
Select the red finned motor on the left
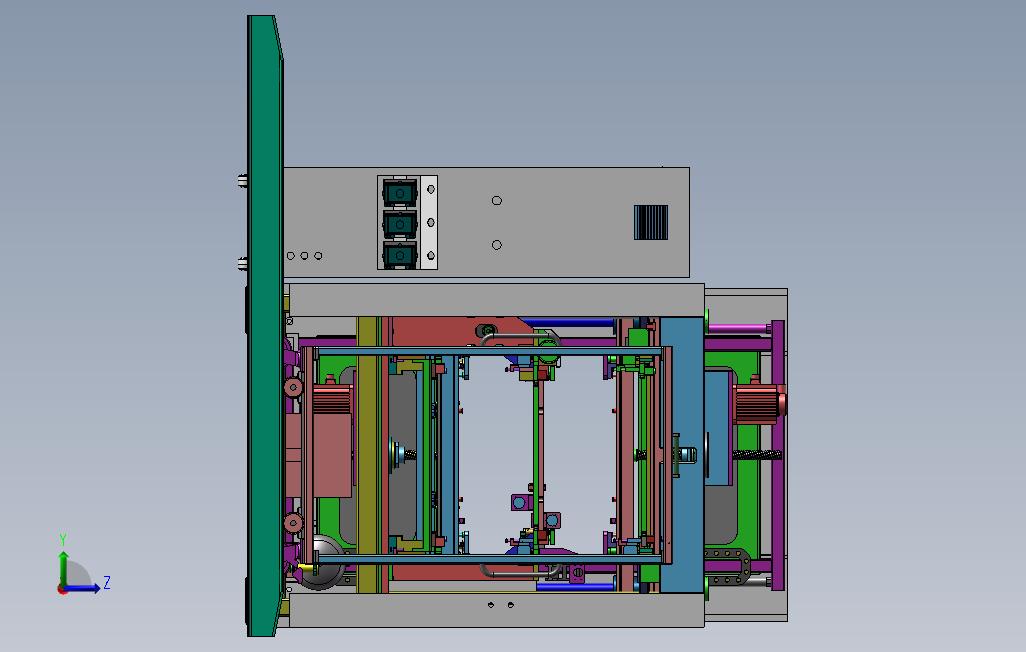coord(332,399)
